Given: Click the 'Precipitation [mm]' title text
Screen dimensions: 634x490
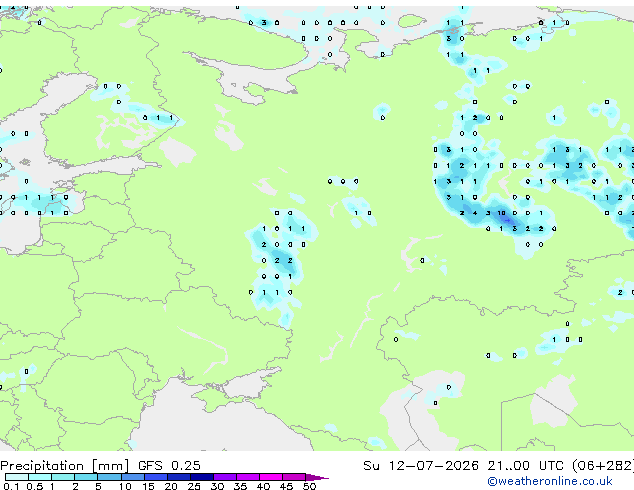Looking at the screenshot, I should [64, 466].
